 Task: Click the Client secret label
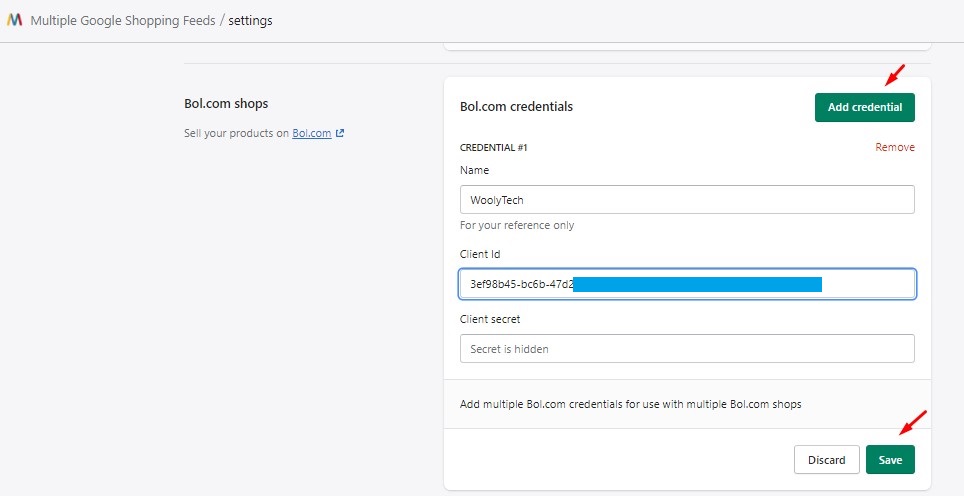click(490, 319)
